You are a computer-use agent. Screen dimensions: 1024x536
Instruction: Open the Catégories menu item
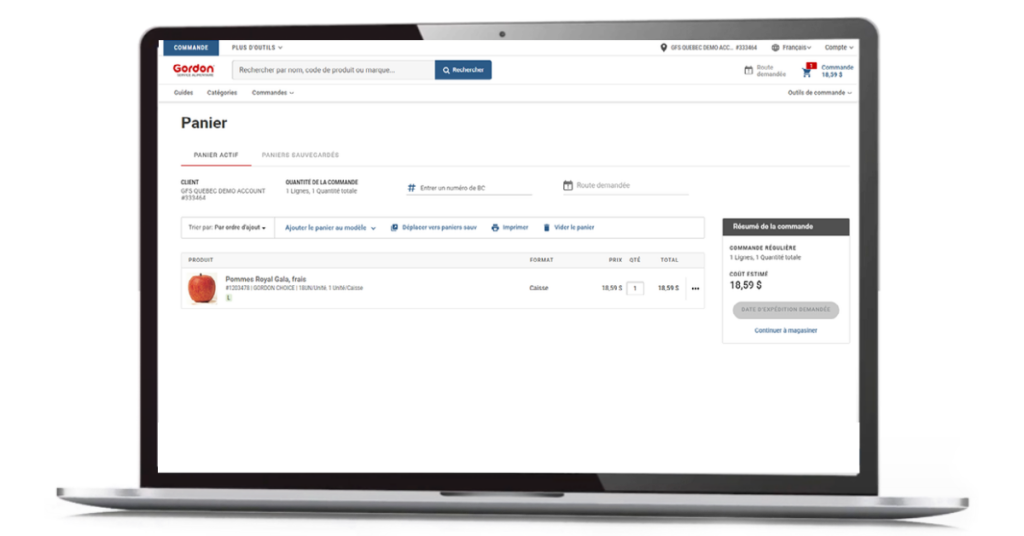click(x=222, y=93)
